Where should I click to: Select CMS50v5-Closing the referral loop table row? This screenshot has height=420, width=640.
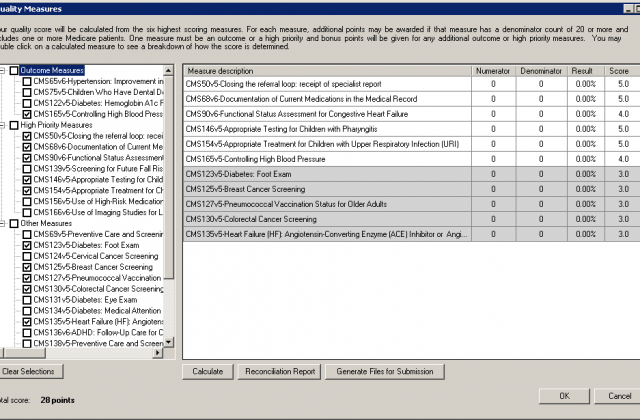point(411,84)
